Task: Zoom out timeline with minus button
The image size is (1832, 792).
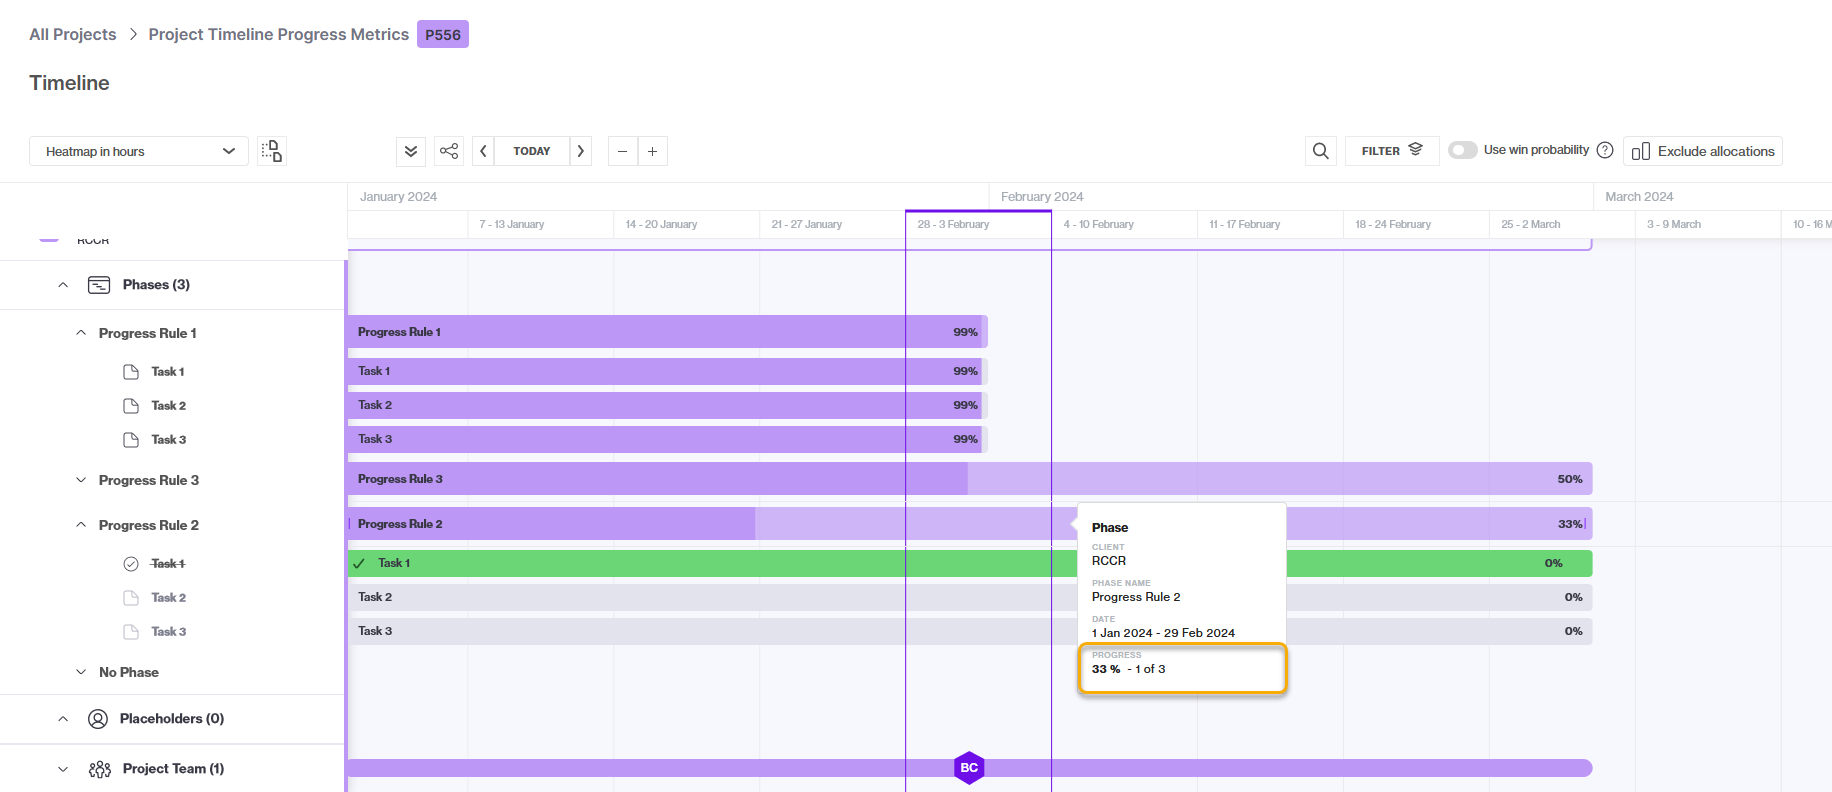Action: coord(622,151)
